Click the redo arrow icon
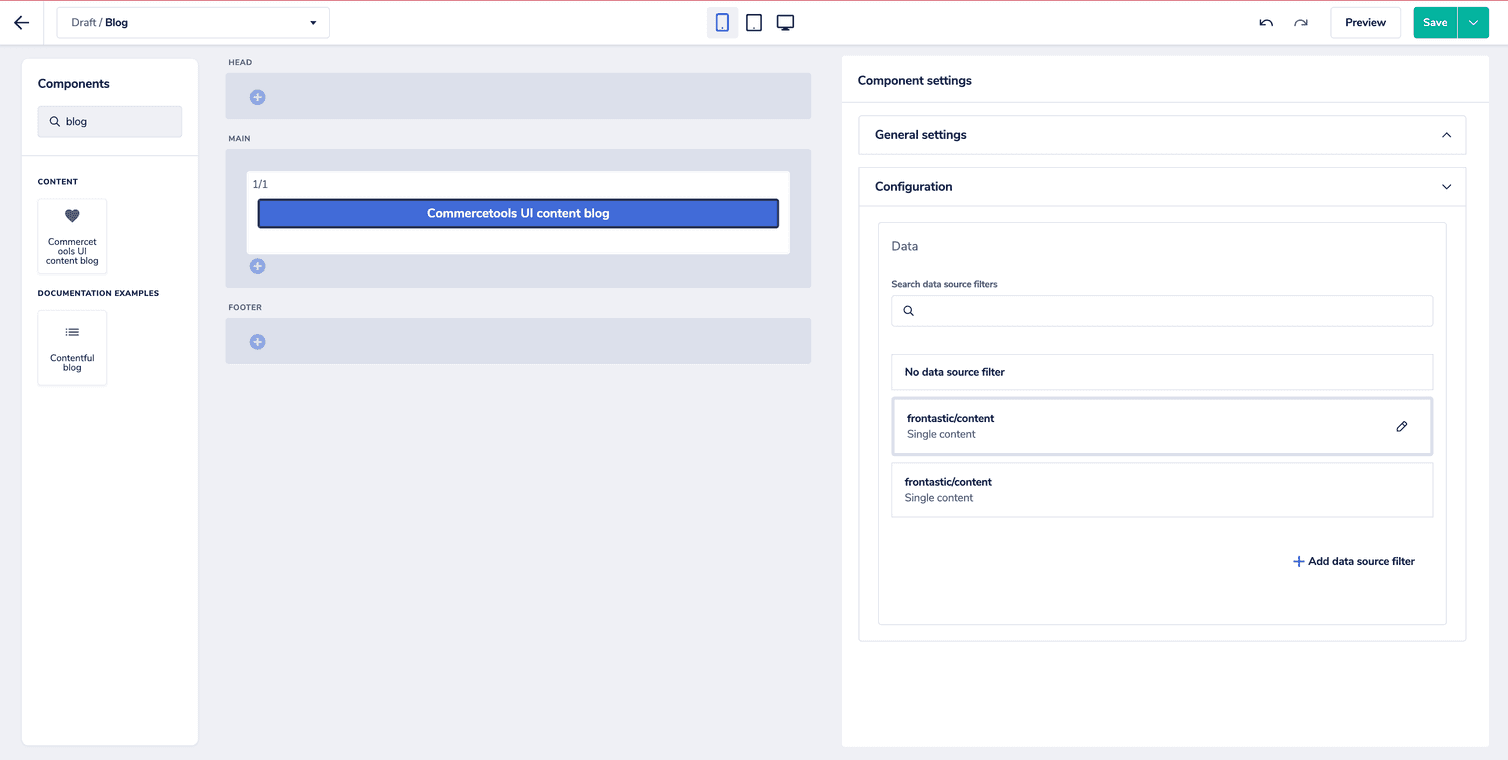1508x760 pixels. click(x=1301, y=22)
